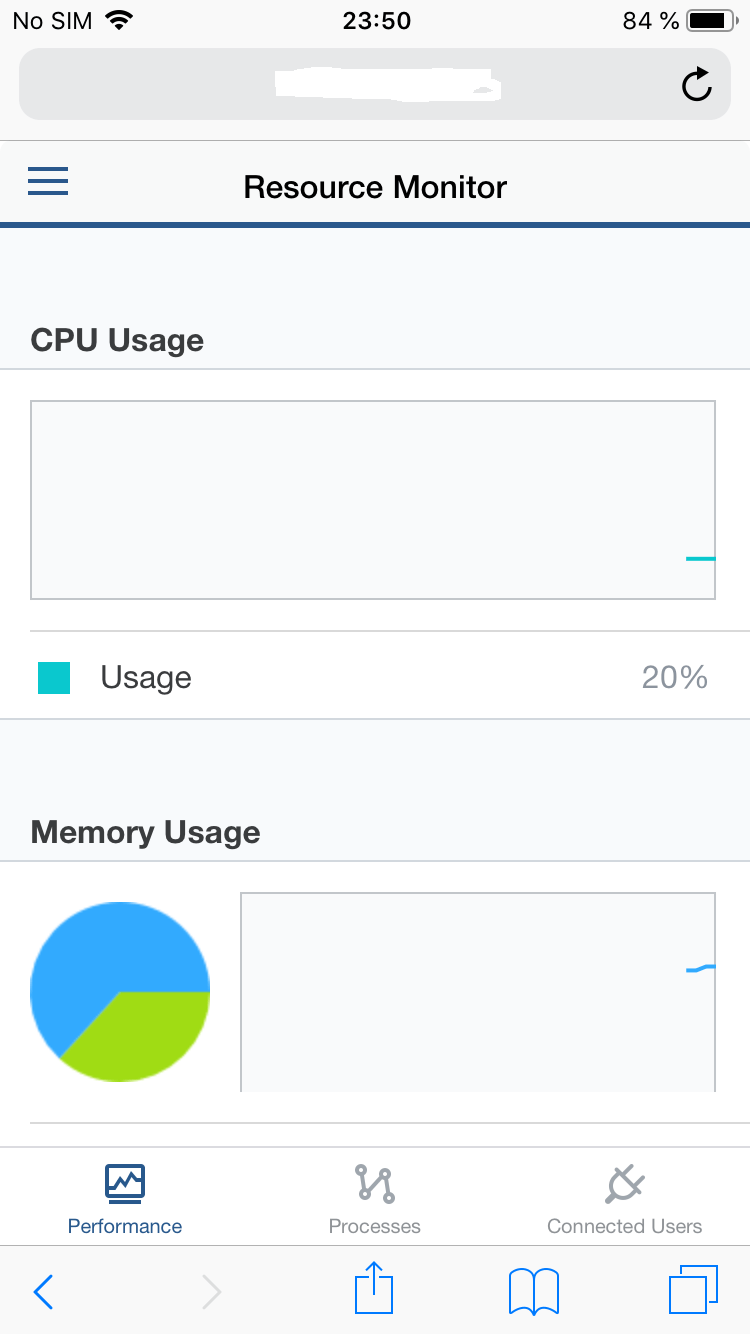Select the Processes tab label
The width and height of the screenshot is (750, 1334).
point(375,1226)
